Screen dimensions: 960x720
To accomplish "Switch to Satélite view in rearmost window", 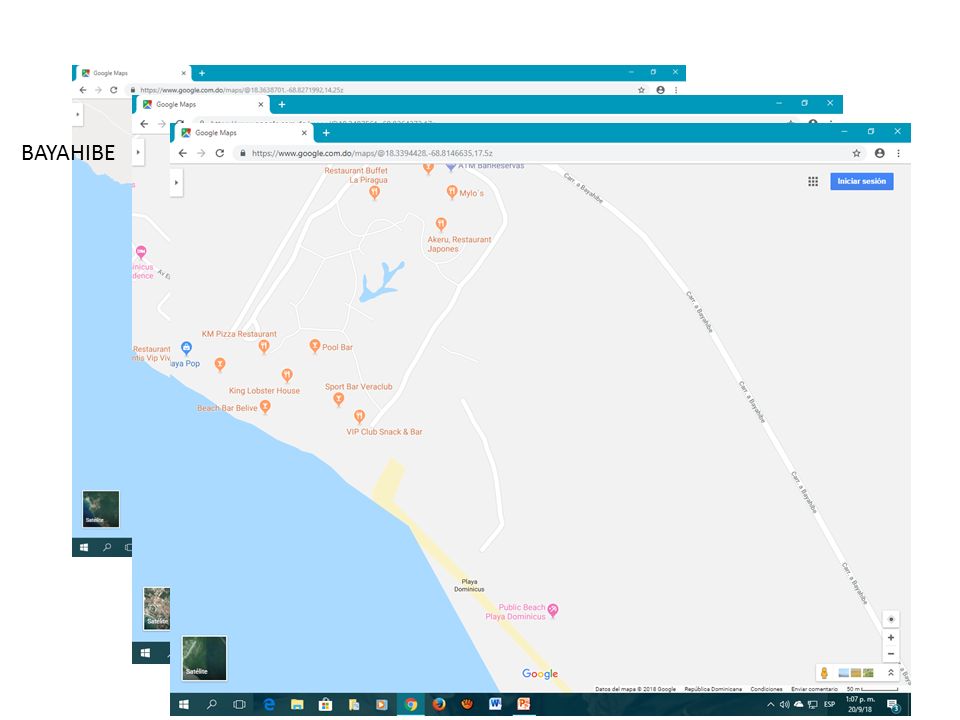I will [101, 509].
